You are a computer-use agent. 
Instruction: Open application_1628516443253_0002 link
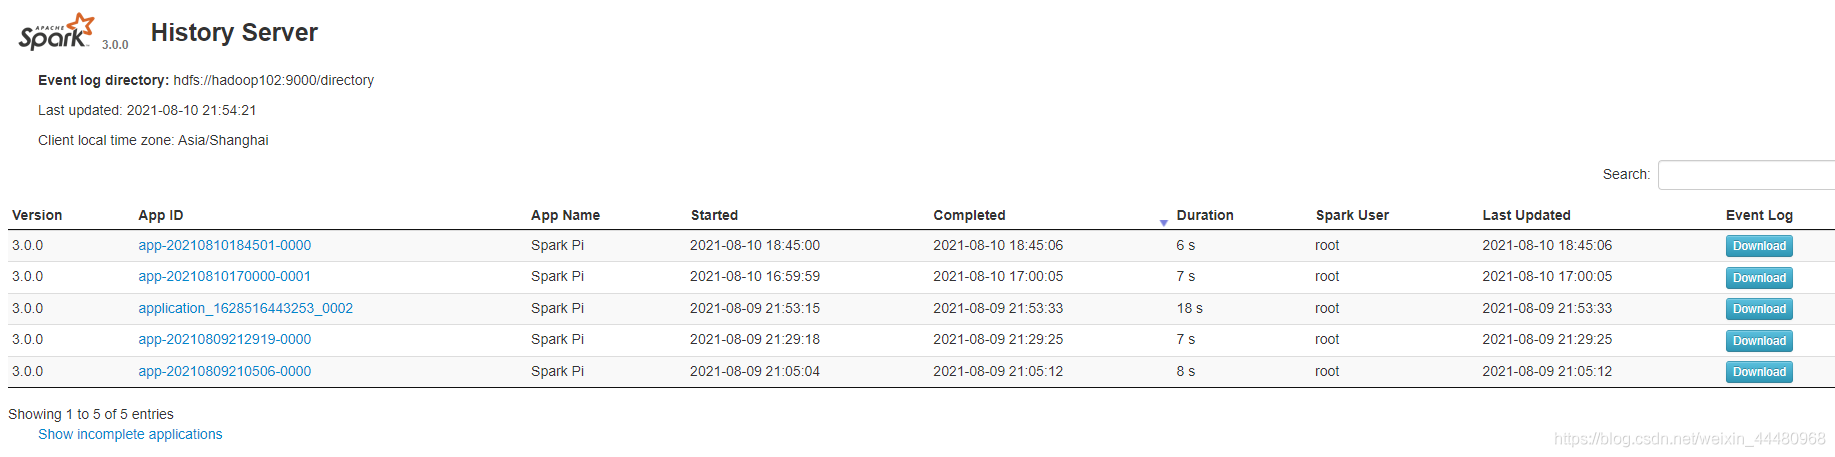tap(246, 308)
